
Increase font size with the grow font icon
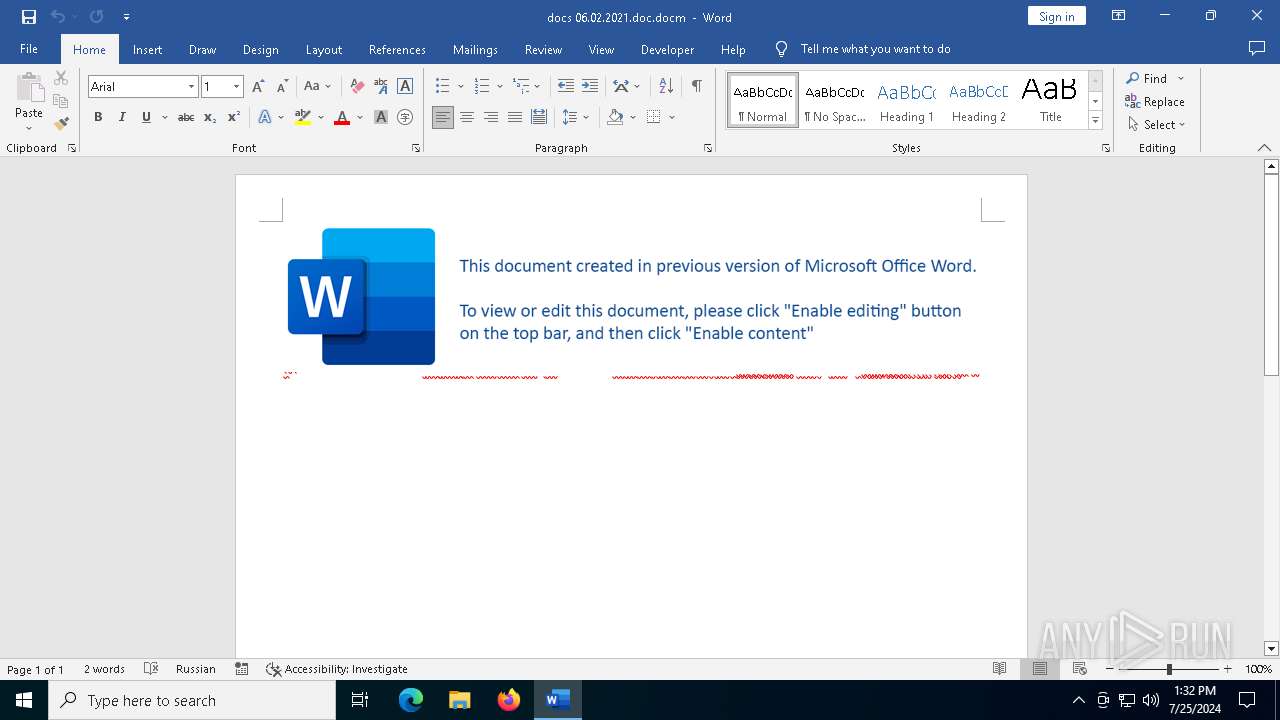[258, 86]
